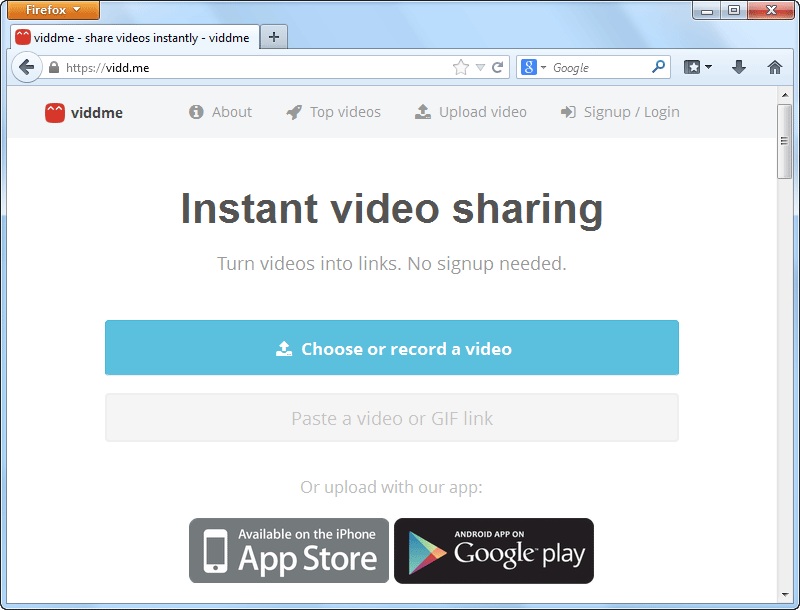Image resolution: width=800 pixels, height=610 pixels.
Task: Show URL history dropdown arrow
Action: pyautogui.click(x=480, y=68)
